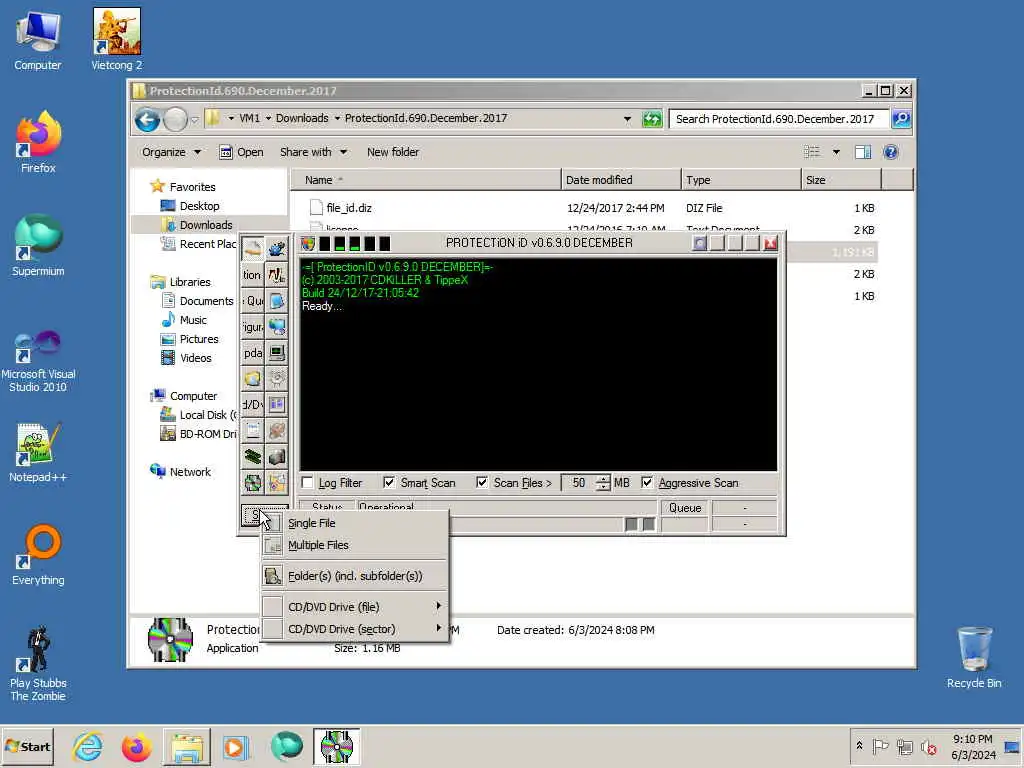Image resolution: width=1024 pixels, height=768 pixels.
Task: Select Network in navigation pane
Action: pos(190,472)
